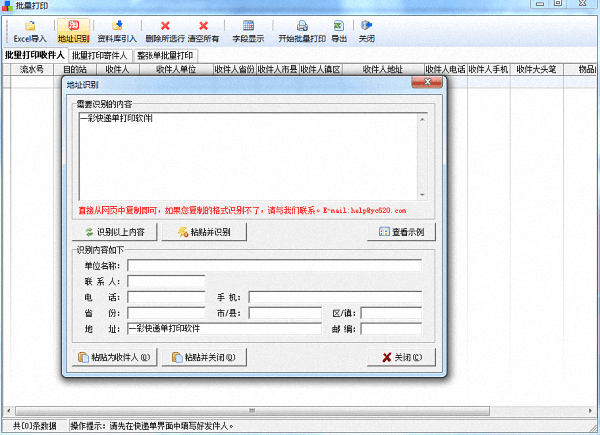This screenshot has height=435, width=600.
Task: Open the 整张单批量打印 tab
Action: tap(165, 55)
